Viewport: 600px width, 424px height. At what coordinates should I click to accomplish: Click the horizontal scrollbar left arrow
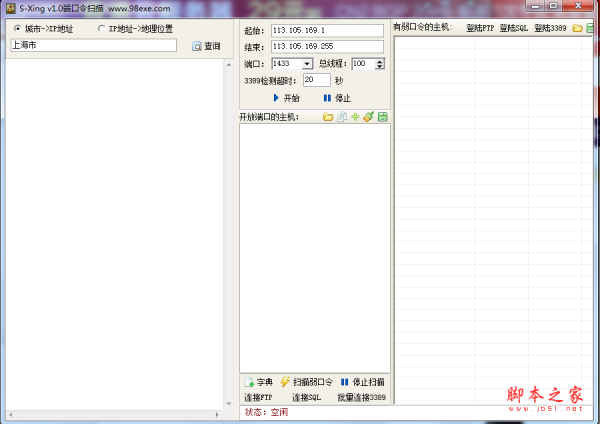pos(10,415)
